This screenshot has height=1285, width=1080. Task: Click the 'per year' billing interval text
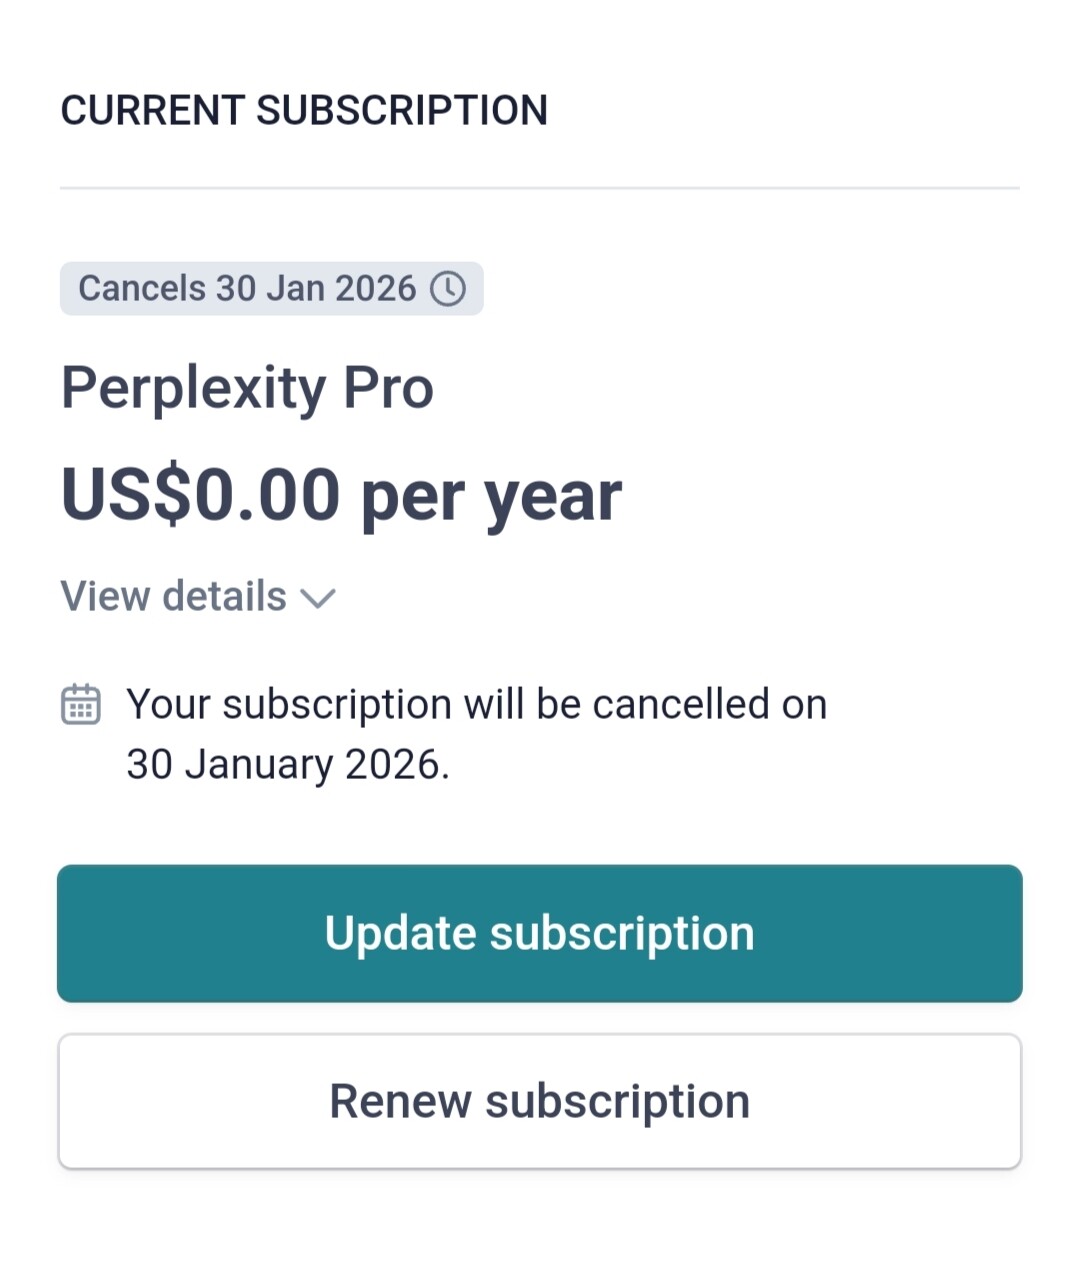coord(491,497)
